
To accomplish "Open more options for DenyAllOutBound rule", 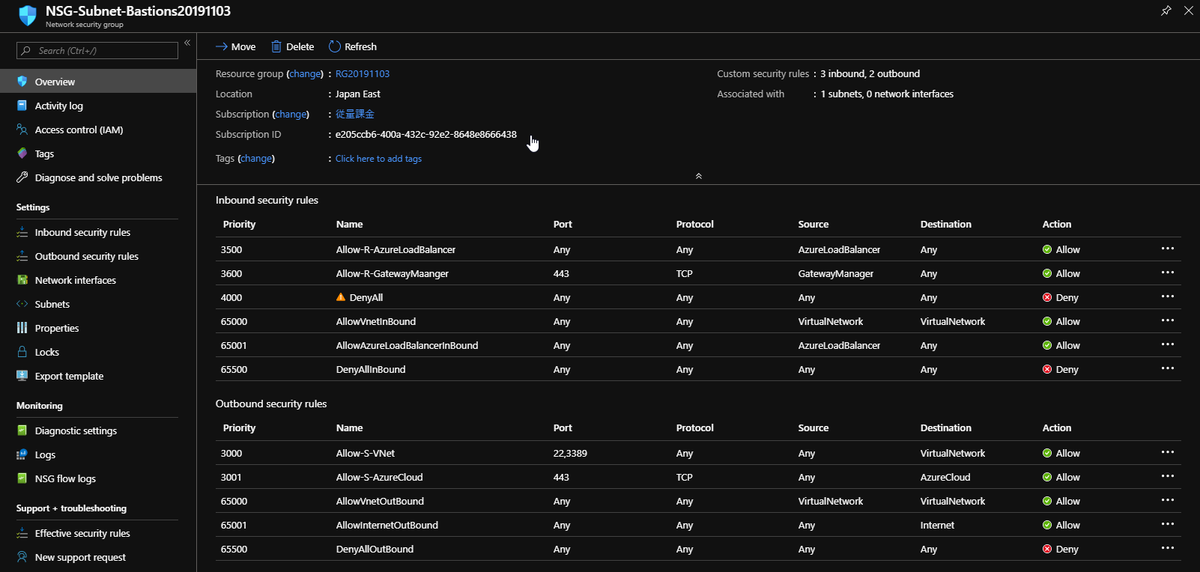I will (x=1167, y=549).
